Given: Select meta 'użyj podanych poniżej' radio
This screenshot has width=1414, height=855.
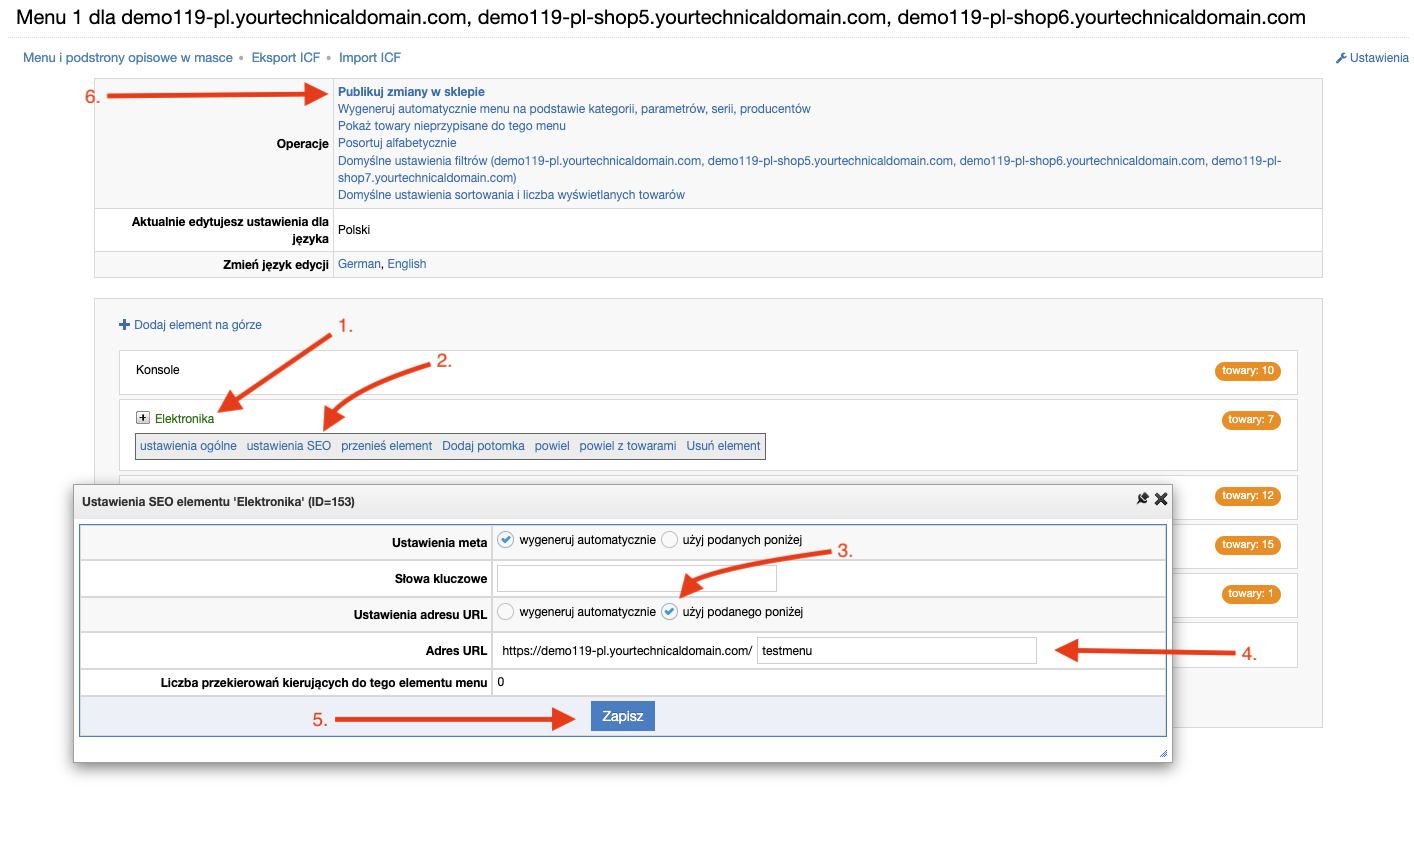Looking at the screenshot, I should [669, 540].
